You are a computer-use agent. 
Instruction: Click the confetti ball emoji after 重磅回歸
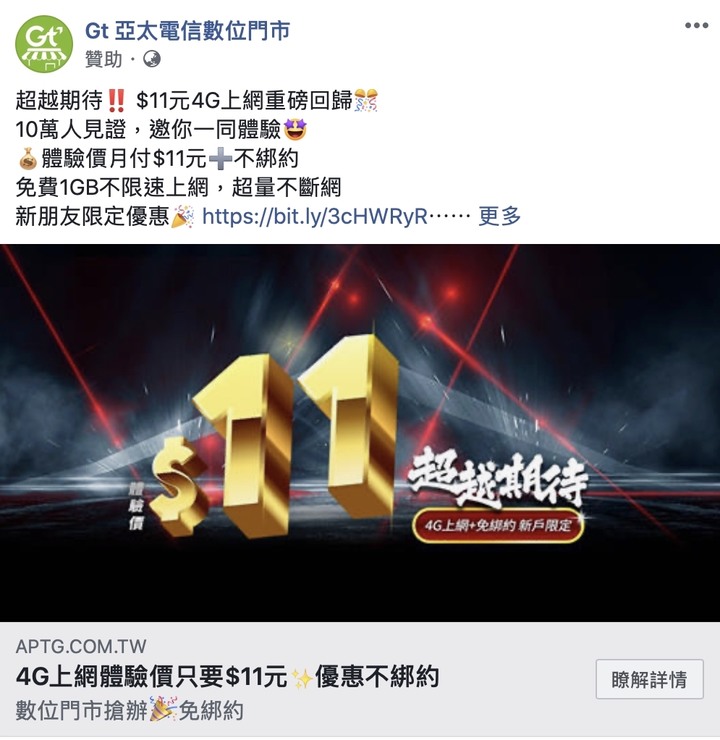pos(366,100)
